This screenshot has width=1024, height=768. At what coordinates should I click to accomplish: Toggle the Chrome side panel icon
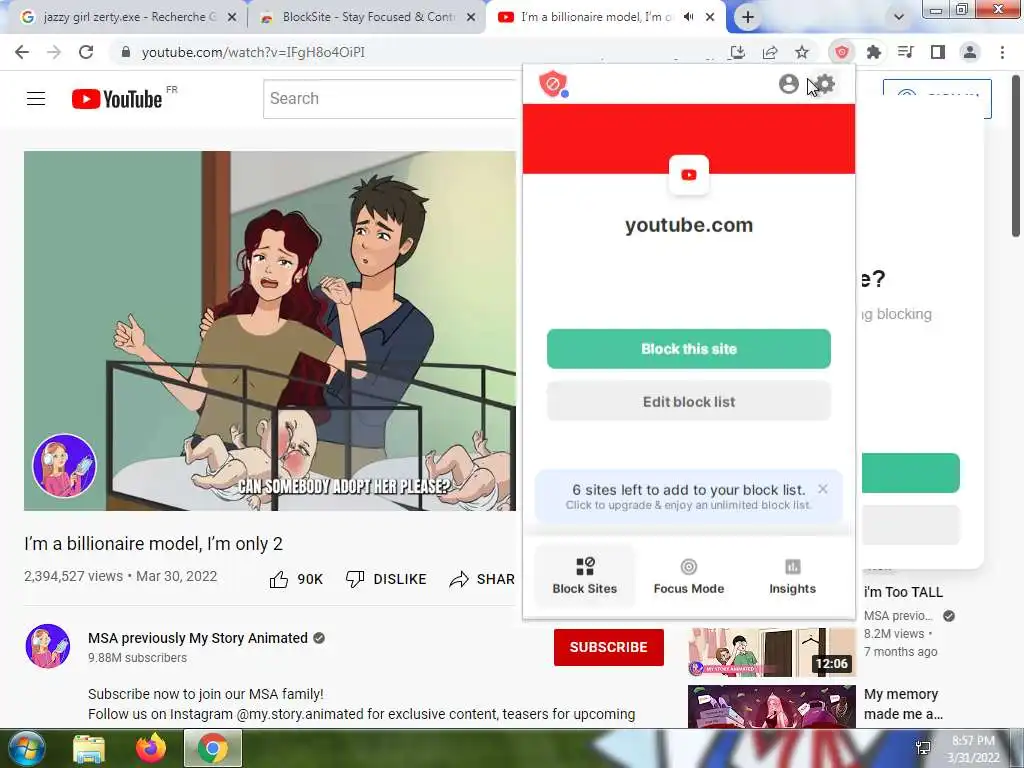938,52
